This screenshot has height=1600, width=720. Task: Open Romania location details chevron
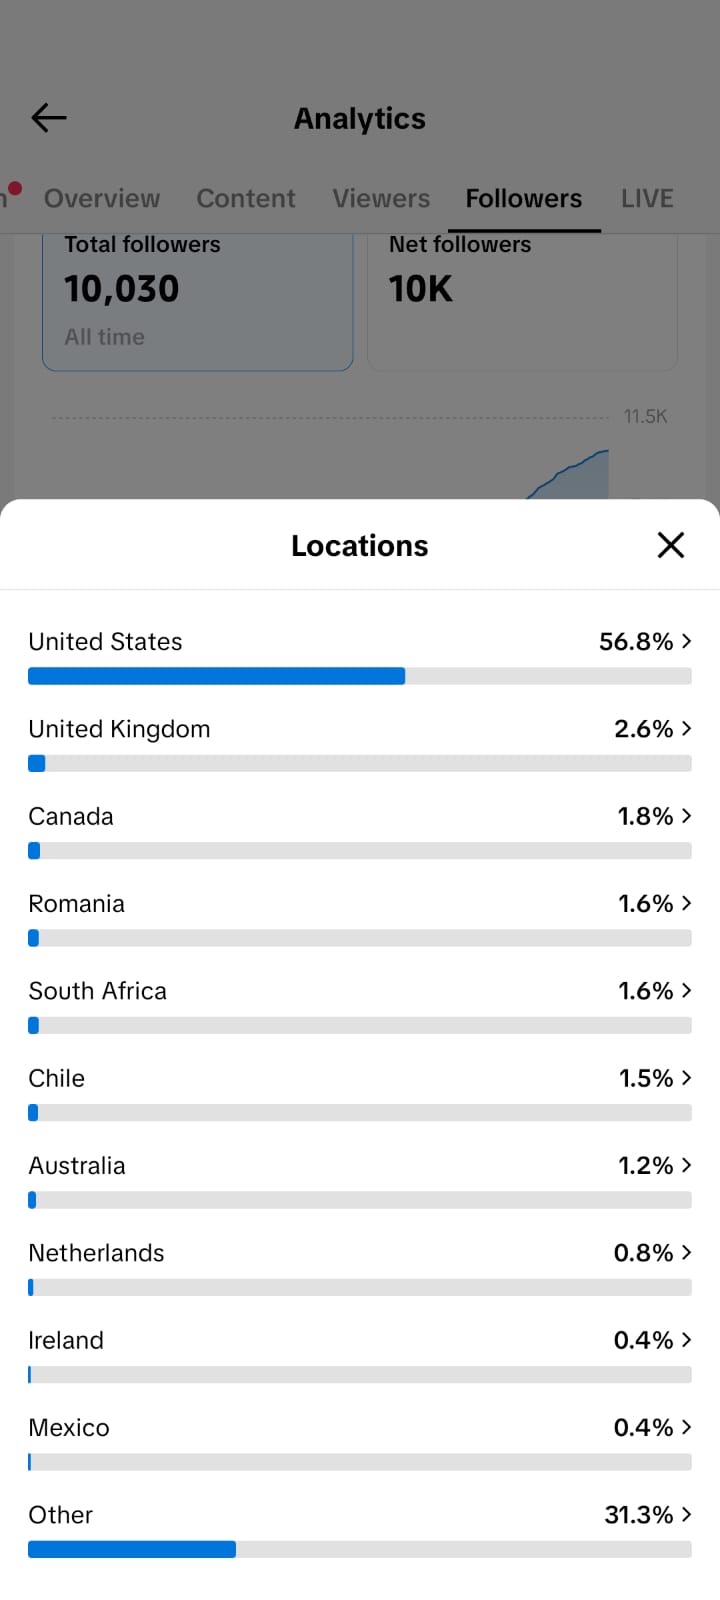(x=686, y=903)
